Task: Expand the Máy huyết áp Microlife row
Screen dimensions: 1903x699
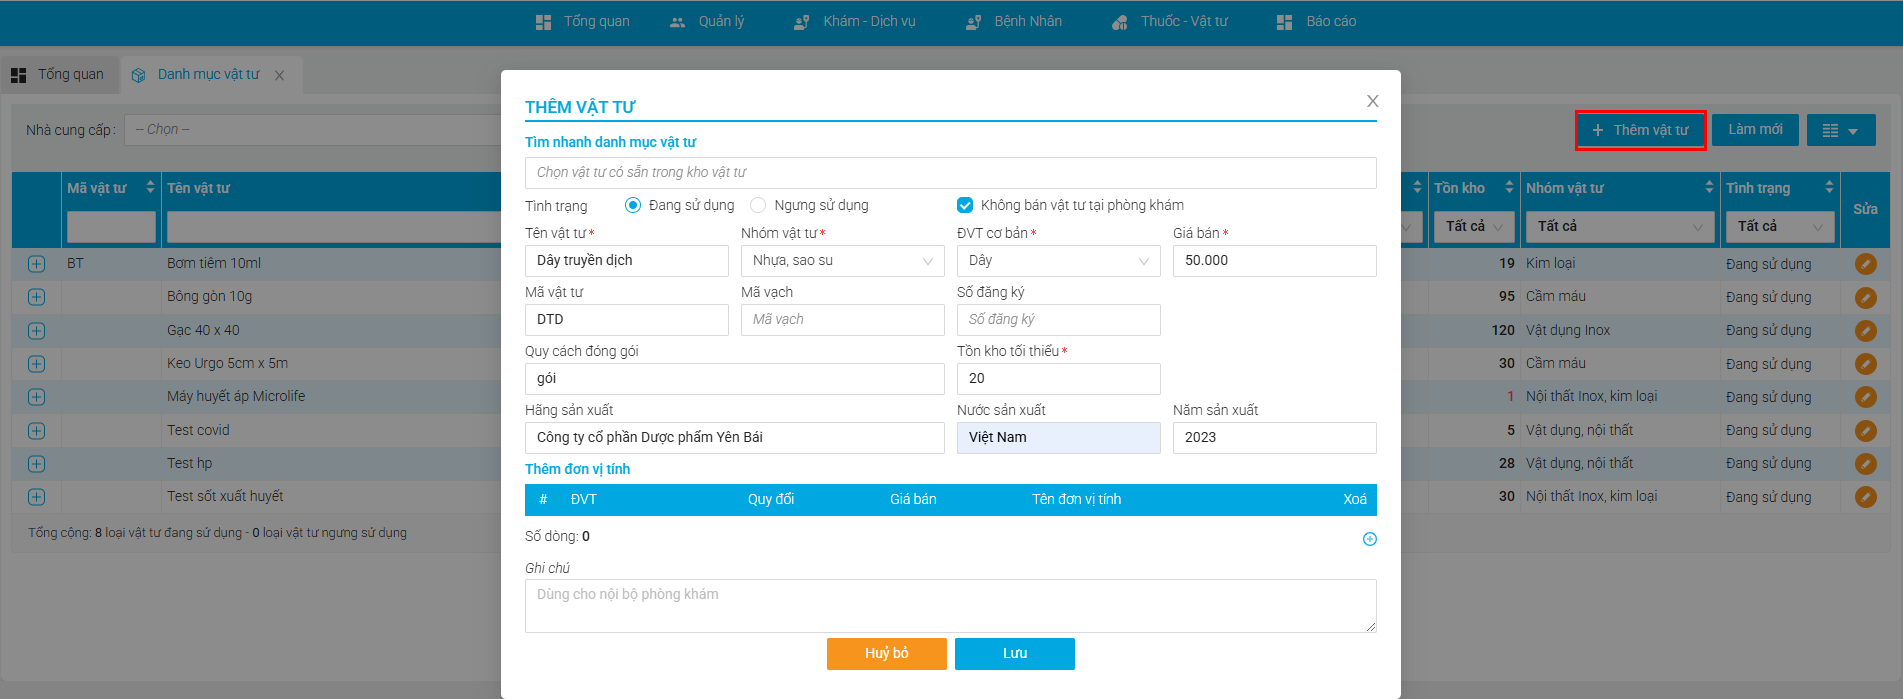Action: [x=37, y=397]
